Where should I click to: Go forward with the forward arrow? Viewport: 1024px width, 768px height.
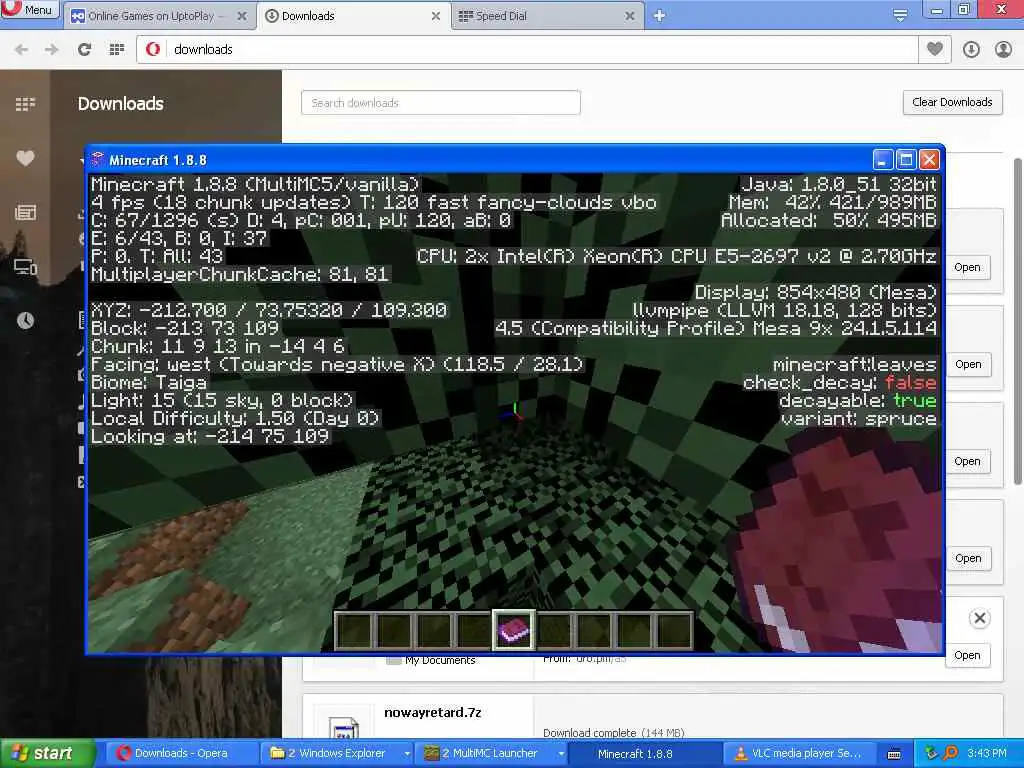(52, 50)
